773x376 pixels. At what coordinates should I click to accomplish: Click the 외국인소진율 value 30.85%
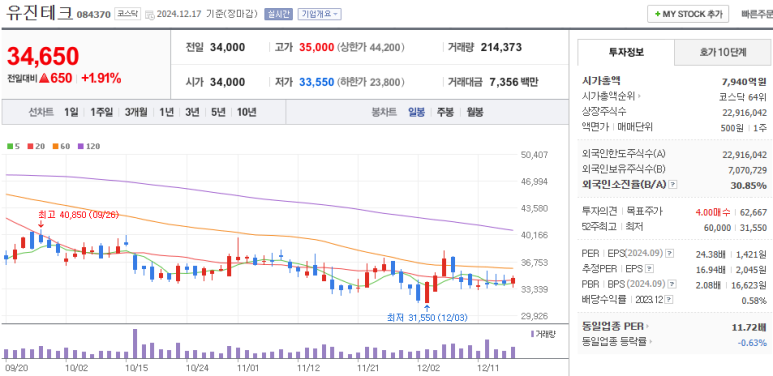pyautogui.click(x=748, y=185)
